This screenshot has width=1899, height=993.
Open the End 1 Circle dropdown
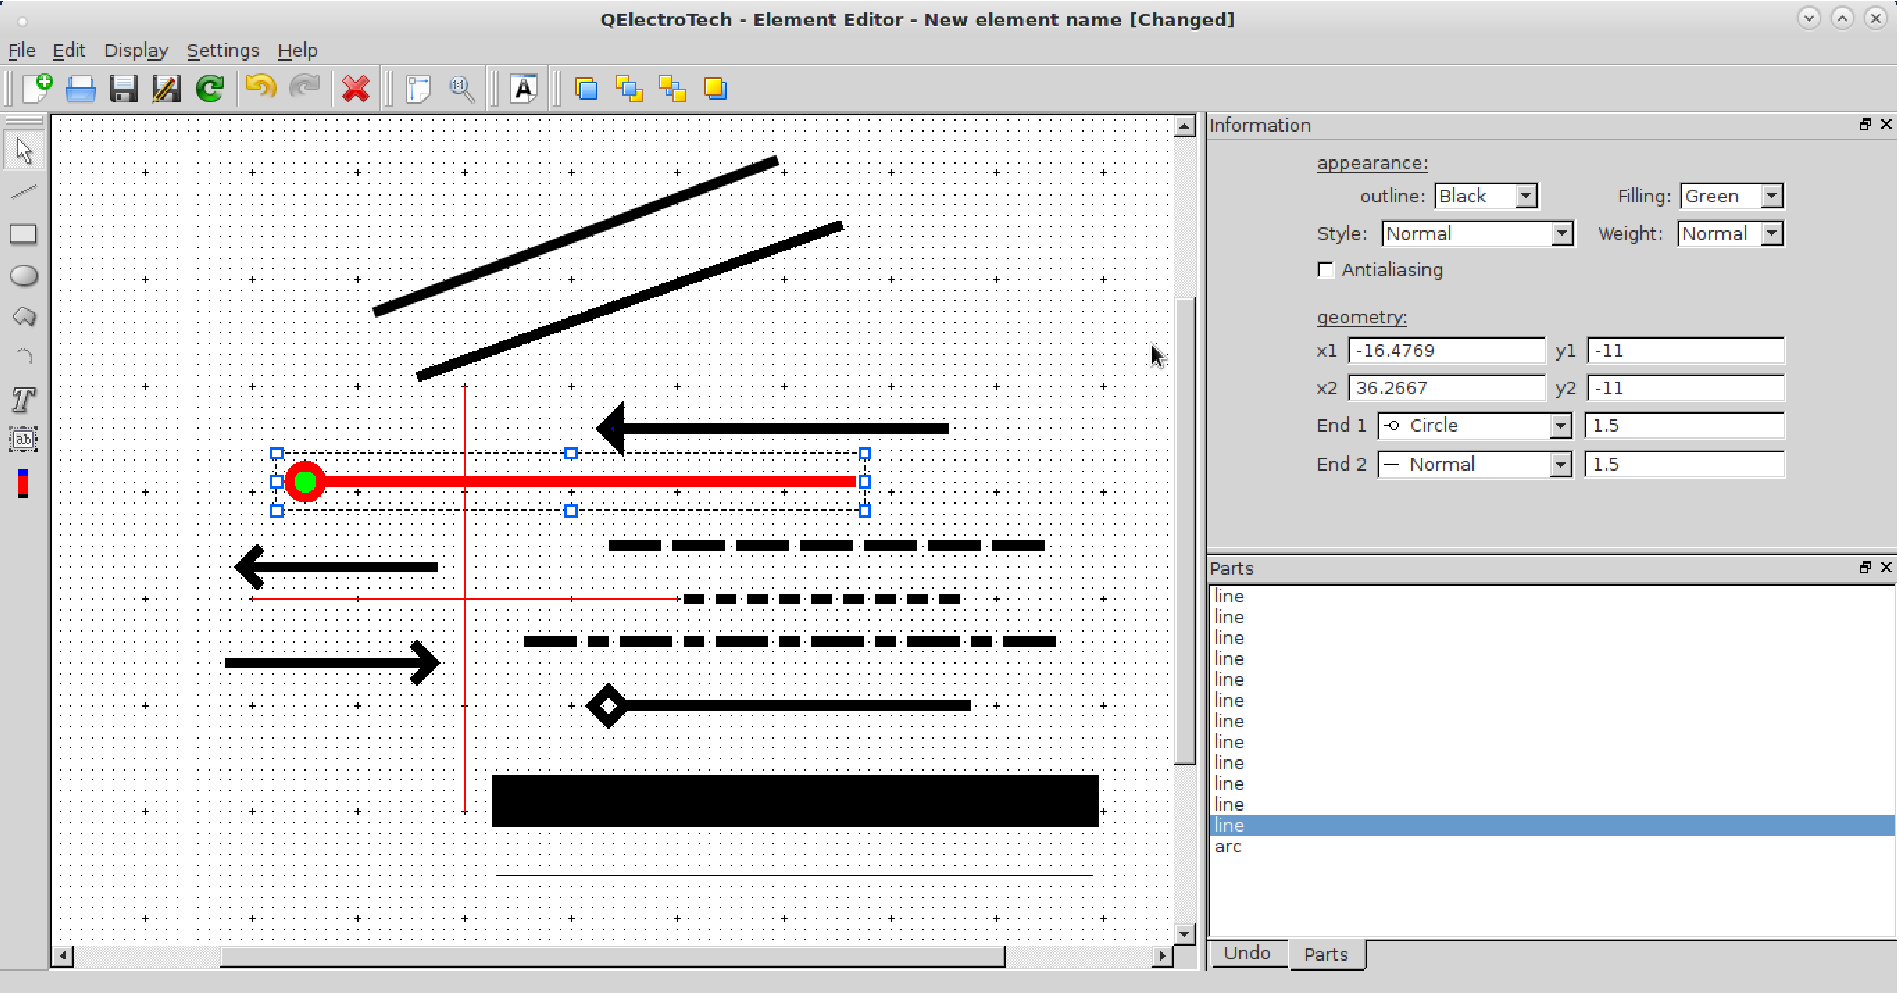(x=1474, y=426)
